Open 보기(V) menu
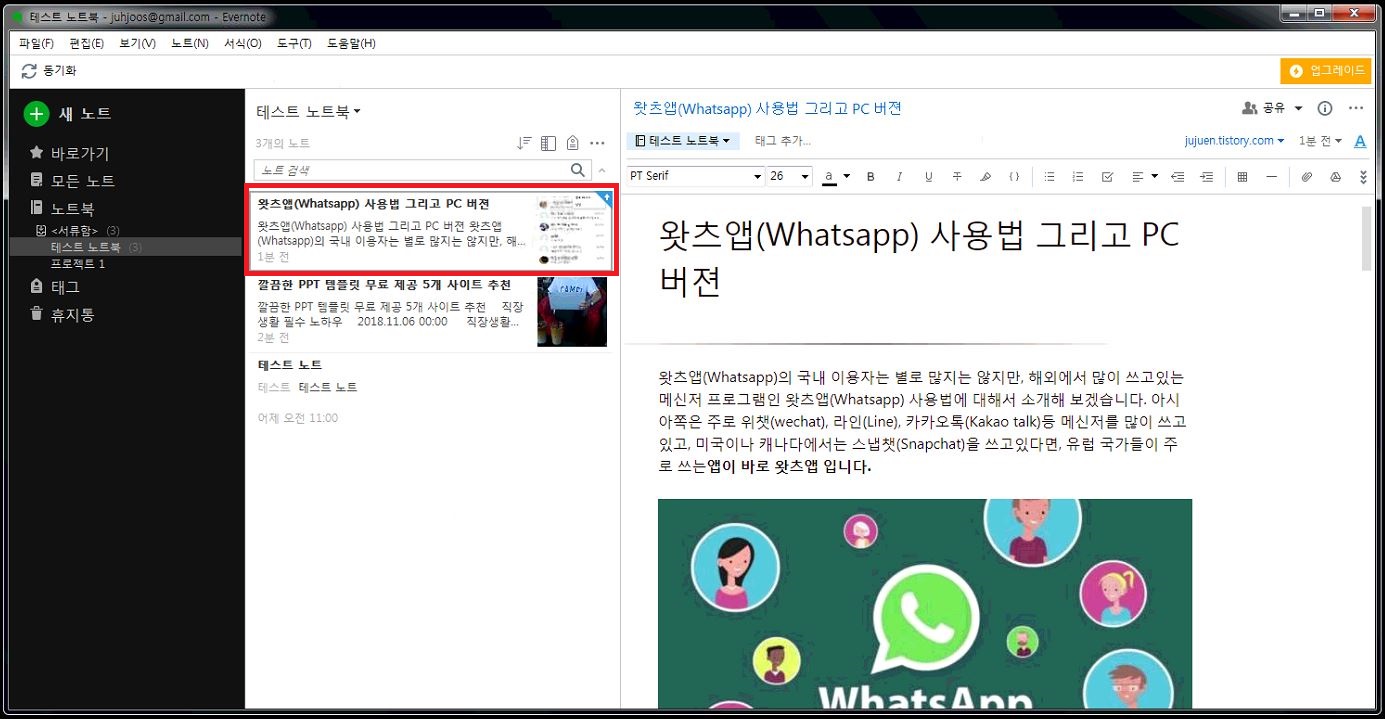 pyautogui.click(x=137, y=43)
